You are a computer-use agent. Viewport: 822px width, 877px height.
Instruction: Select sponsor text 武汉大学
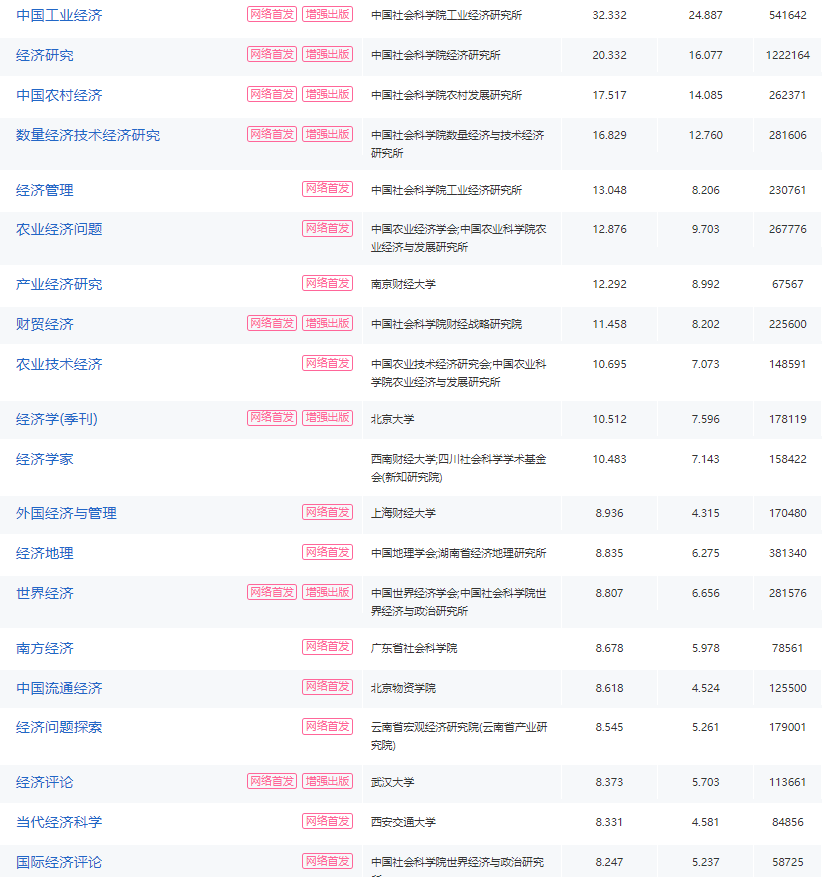pos(393,782)
